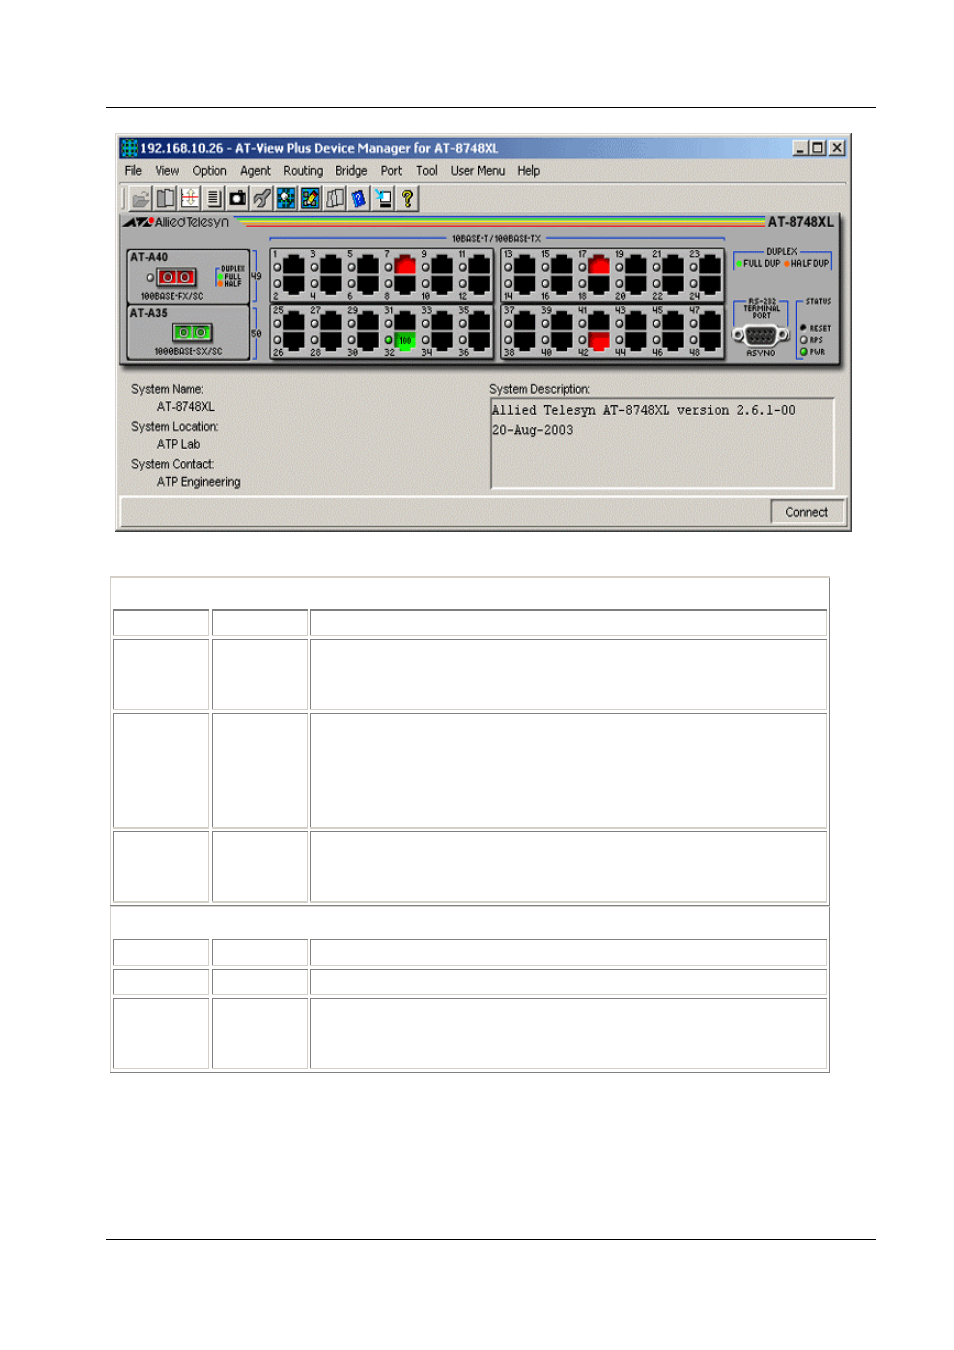Open the Tool menu
Image resolution: width=954 pixels, height=1350 pixels.
pos(427,171)
